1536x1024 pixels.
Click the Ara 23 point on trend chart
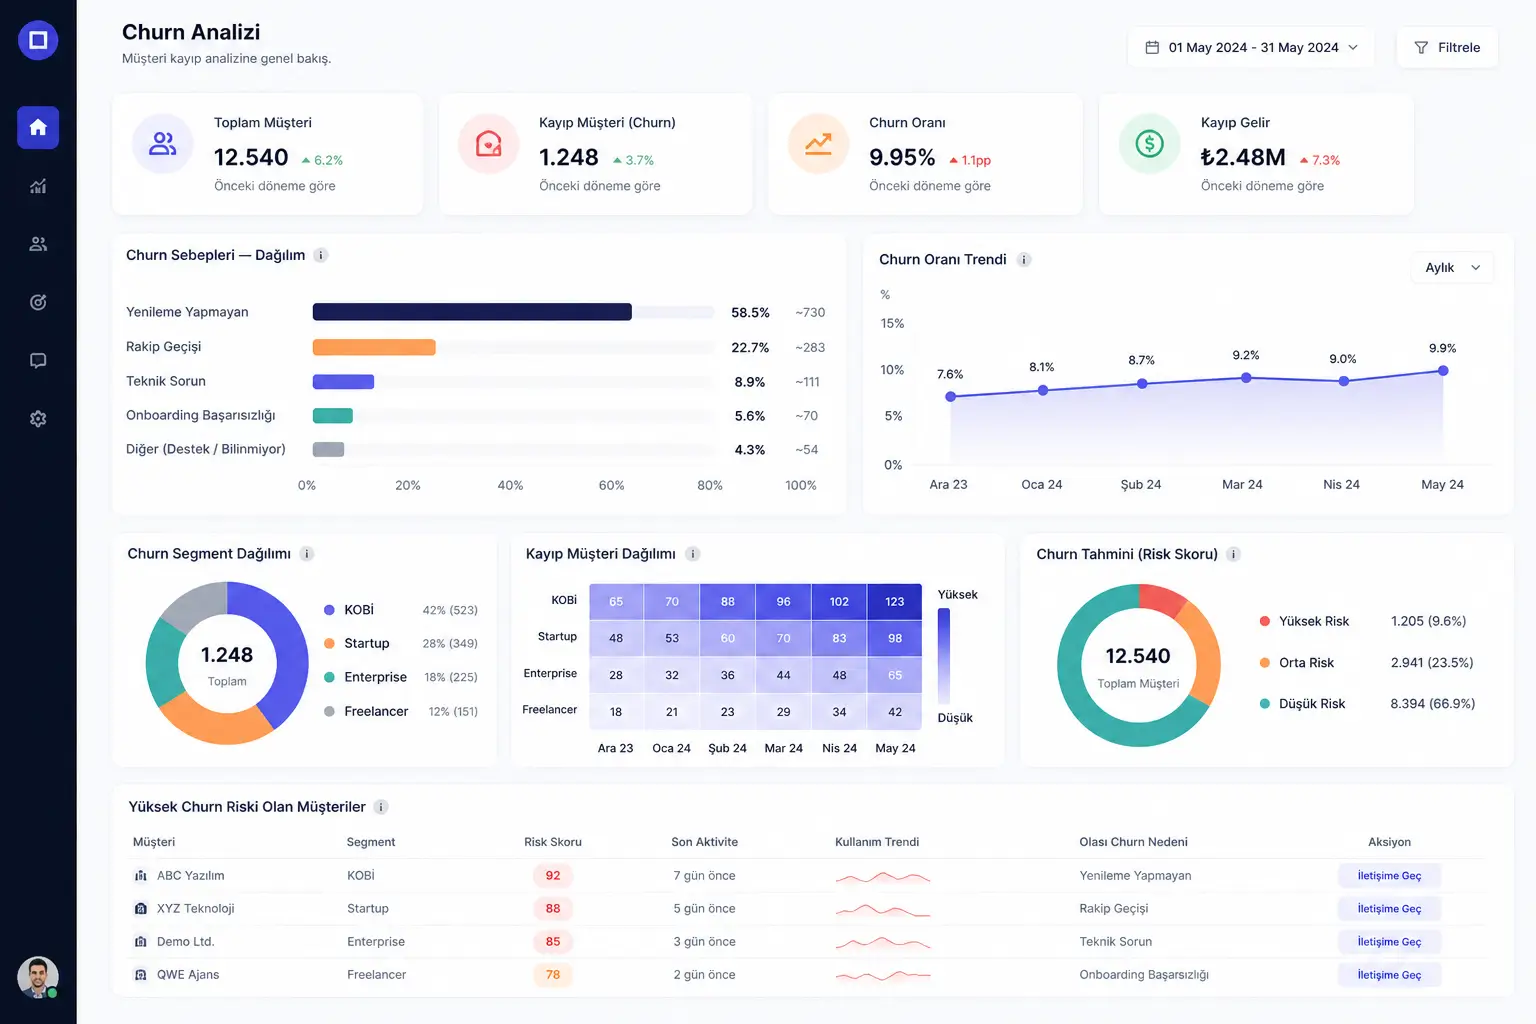point(950,396)
